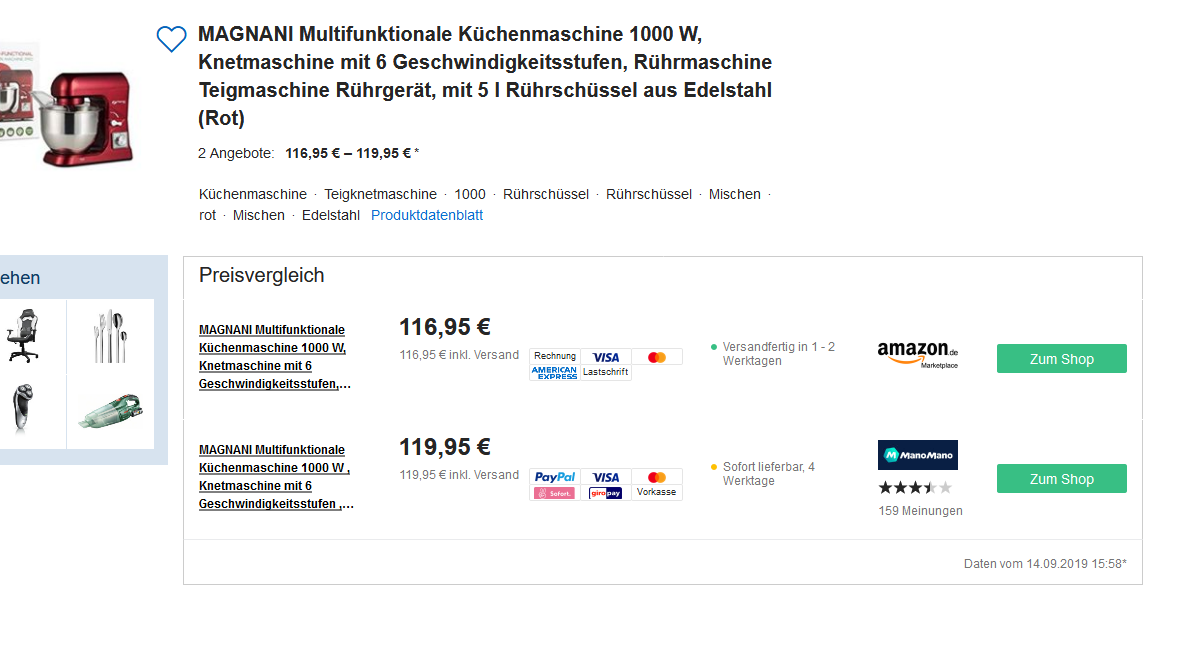Viewport: 1181px width, 645px height.
Task: Open the gaming chair thumbnail
Action: pyautogui.click(x=22, y=335)
